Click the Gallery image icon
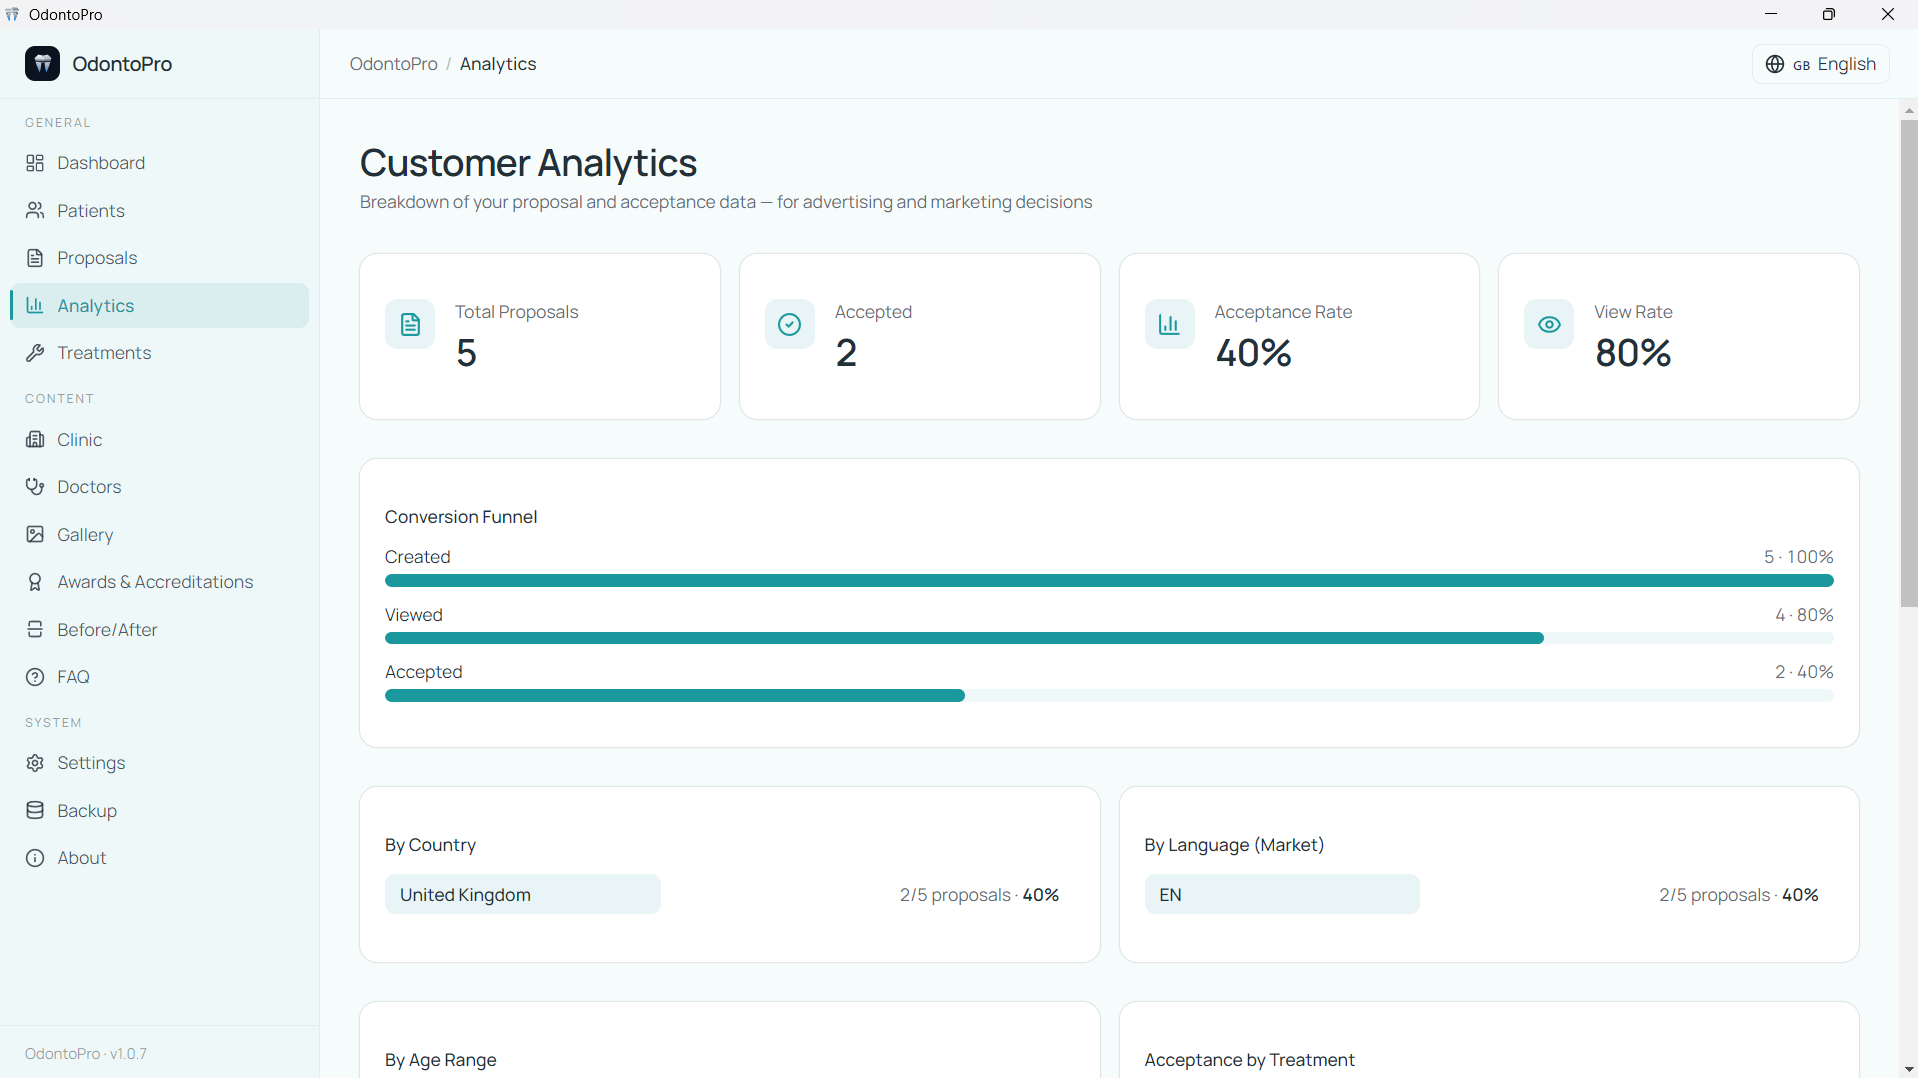 (x=35, y=534)
